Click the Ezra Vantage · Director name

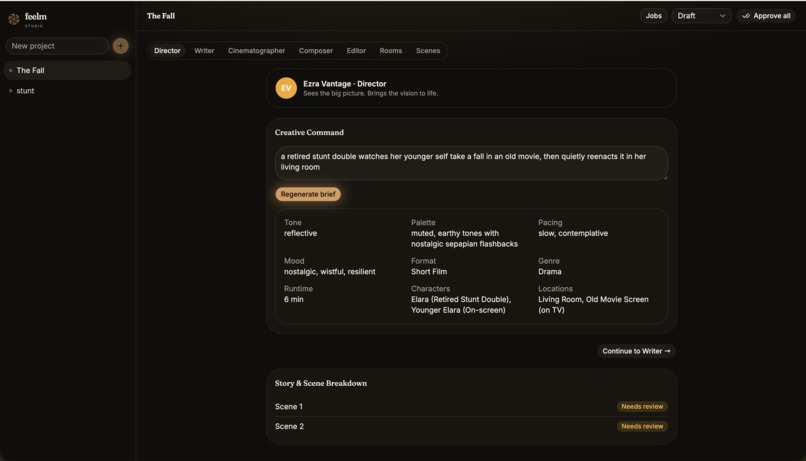coord(344,84)
